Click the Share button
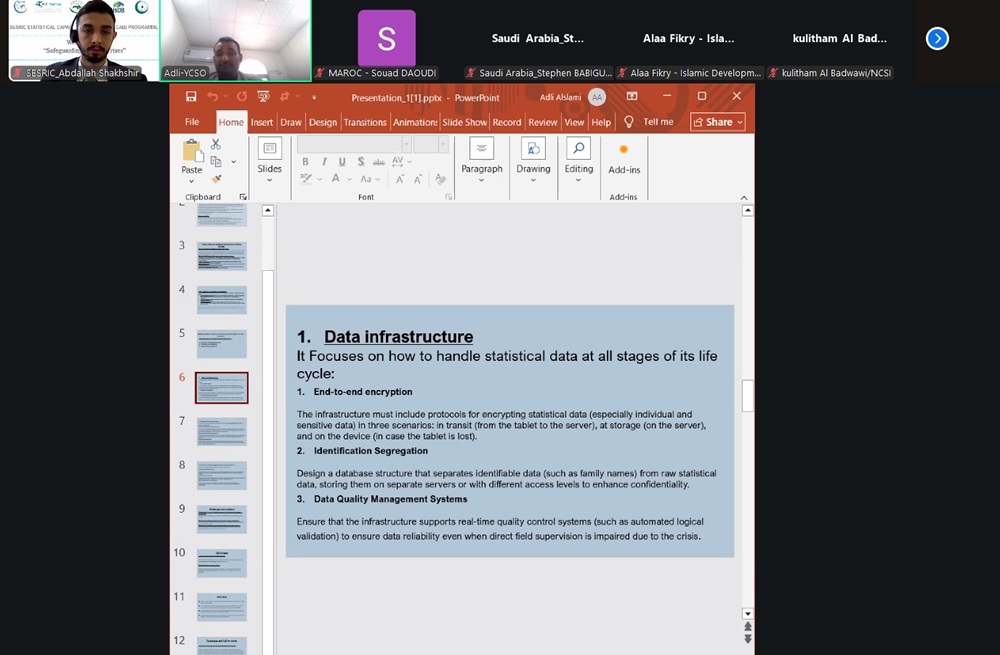Screen dimensions: 1000x655 pyautogui.click(x=718, y=122)
